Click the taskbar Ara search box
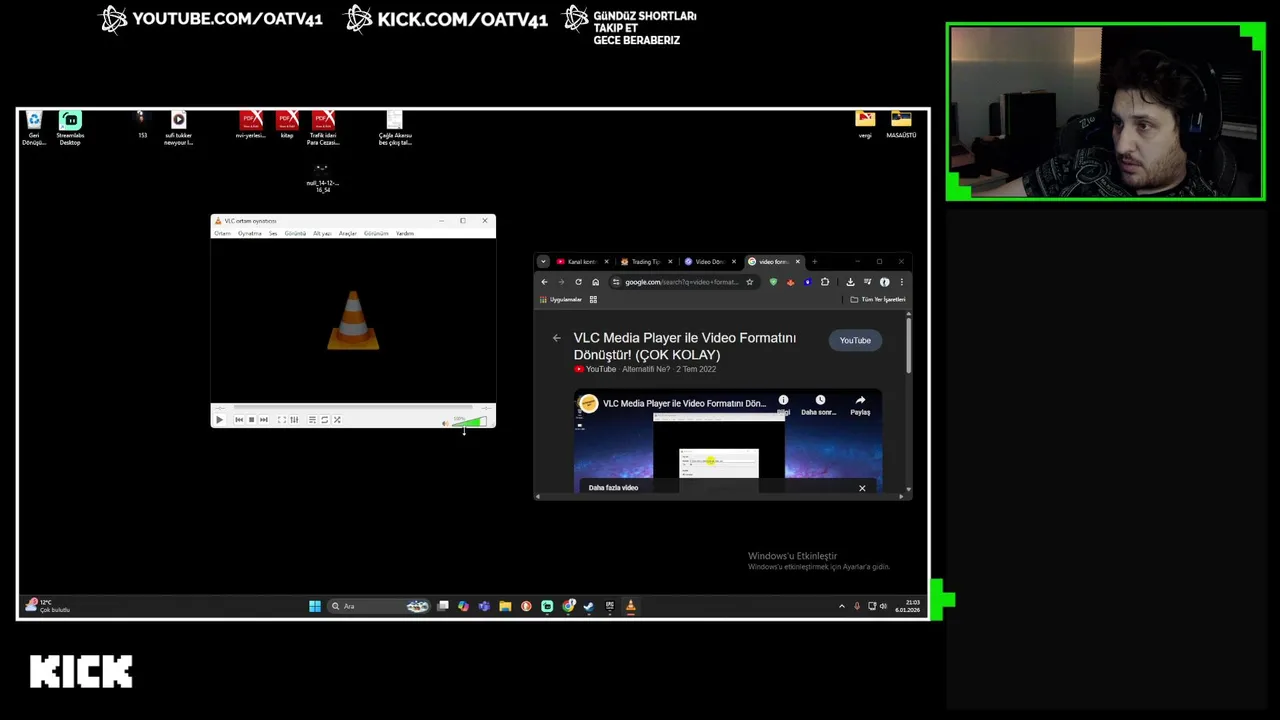The height and width of the screenshot is (720, 1280). tap(379, 606)
